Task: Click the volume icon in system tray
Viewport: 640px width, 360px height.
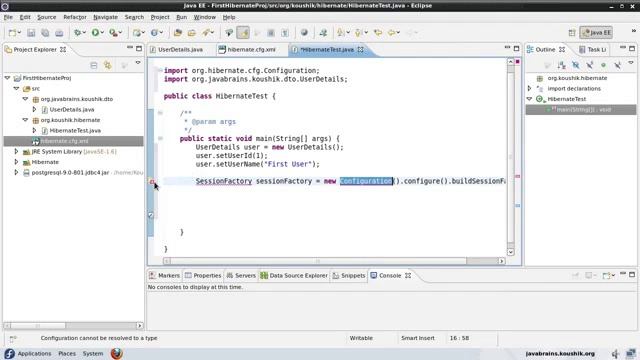Action: pyautogui.click(x=616, y=353)
